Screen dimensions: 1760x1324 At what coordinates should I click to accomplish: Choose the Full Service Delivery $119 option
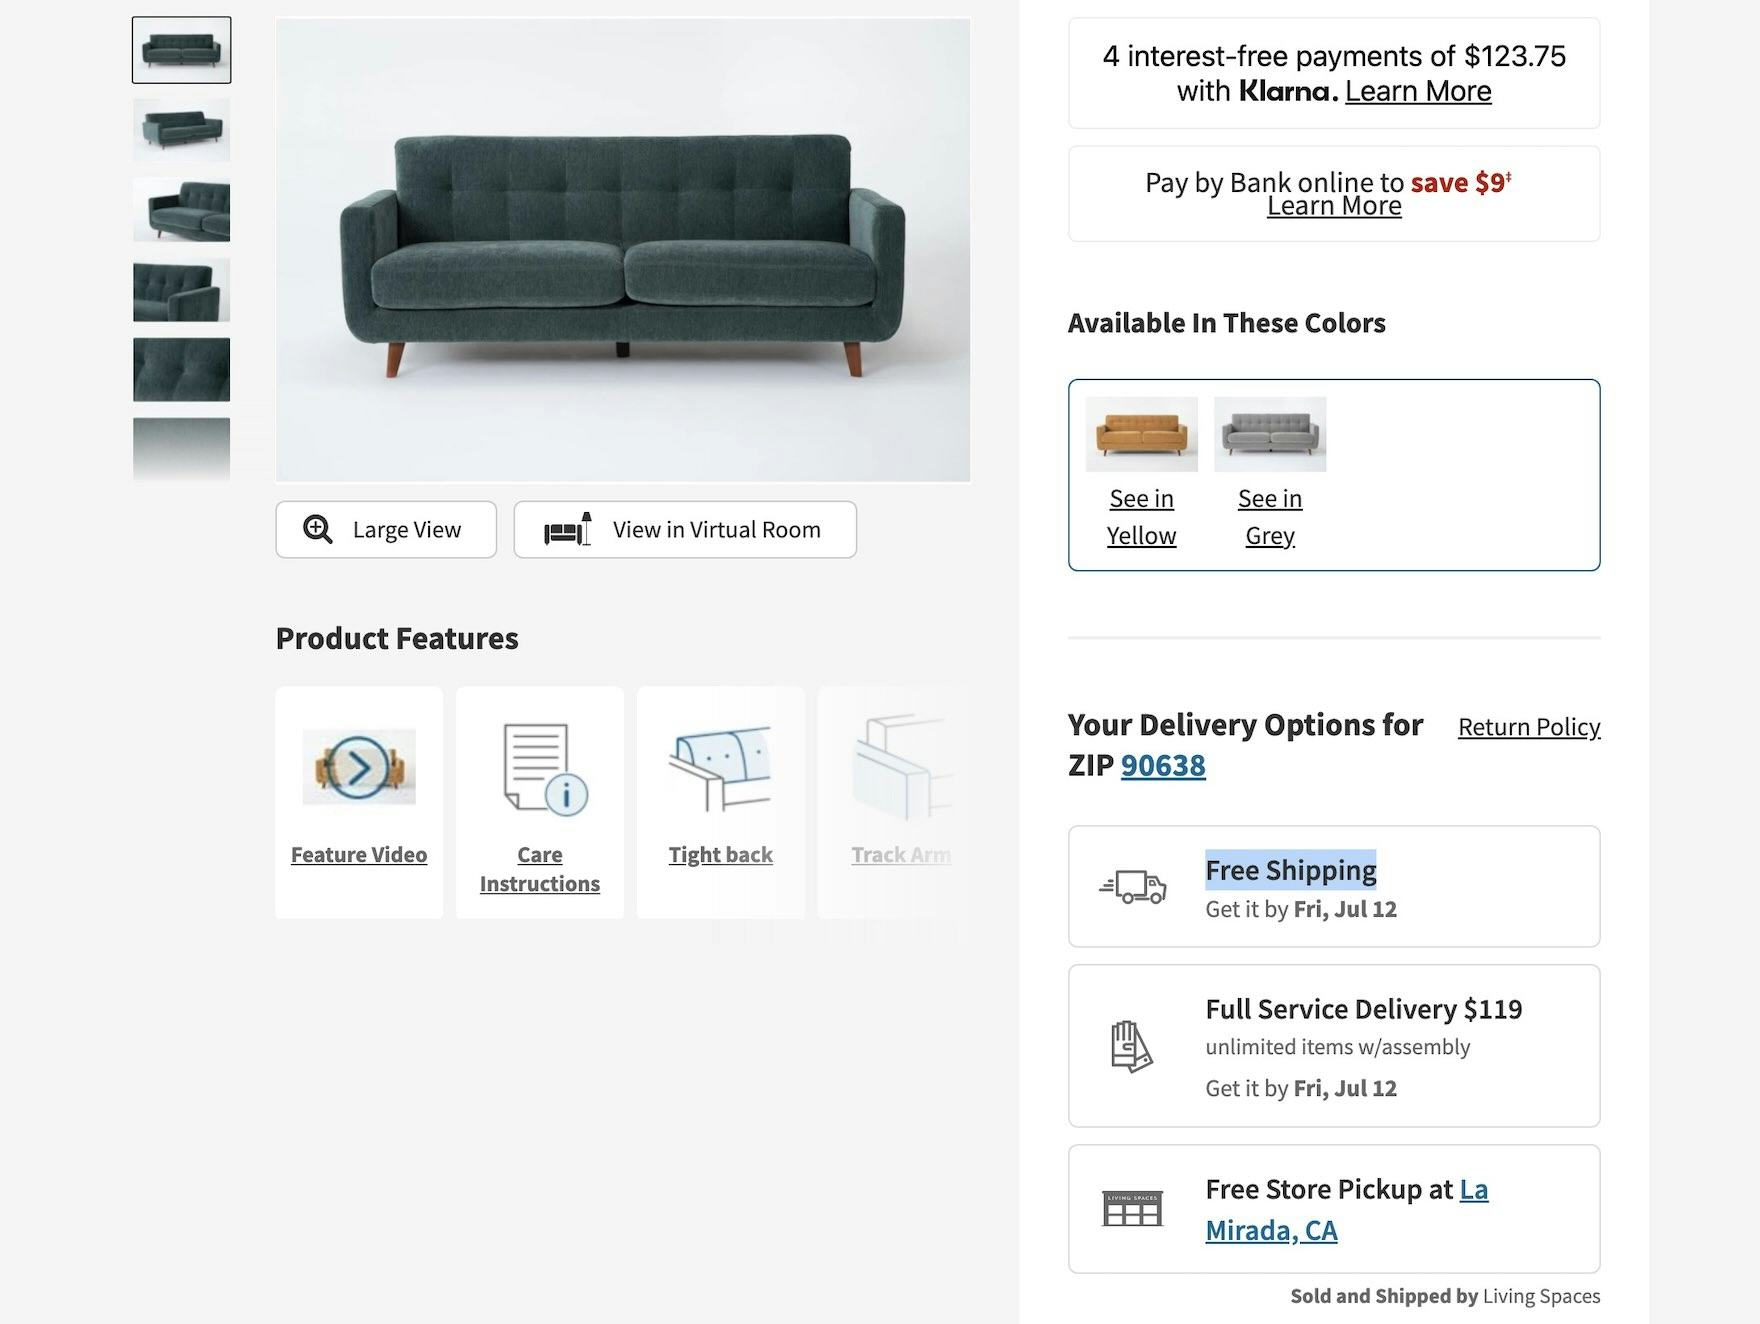(1363, 1009)
